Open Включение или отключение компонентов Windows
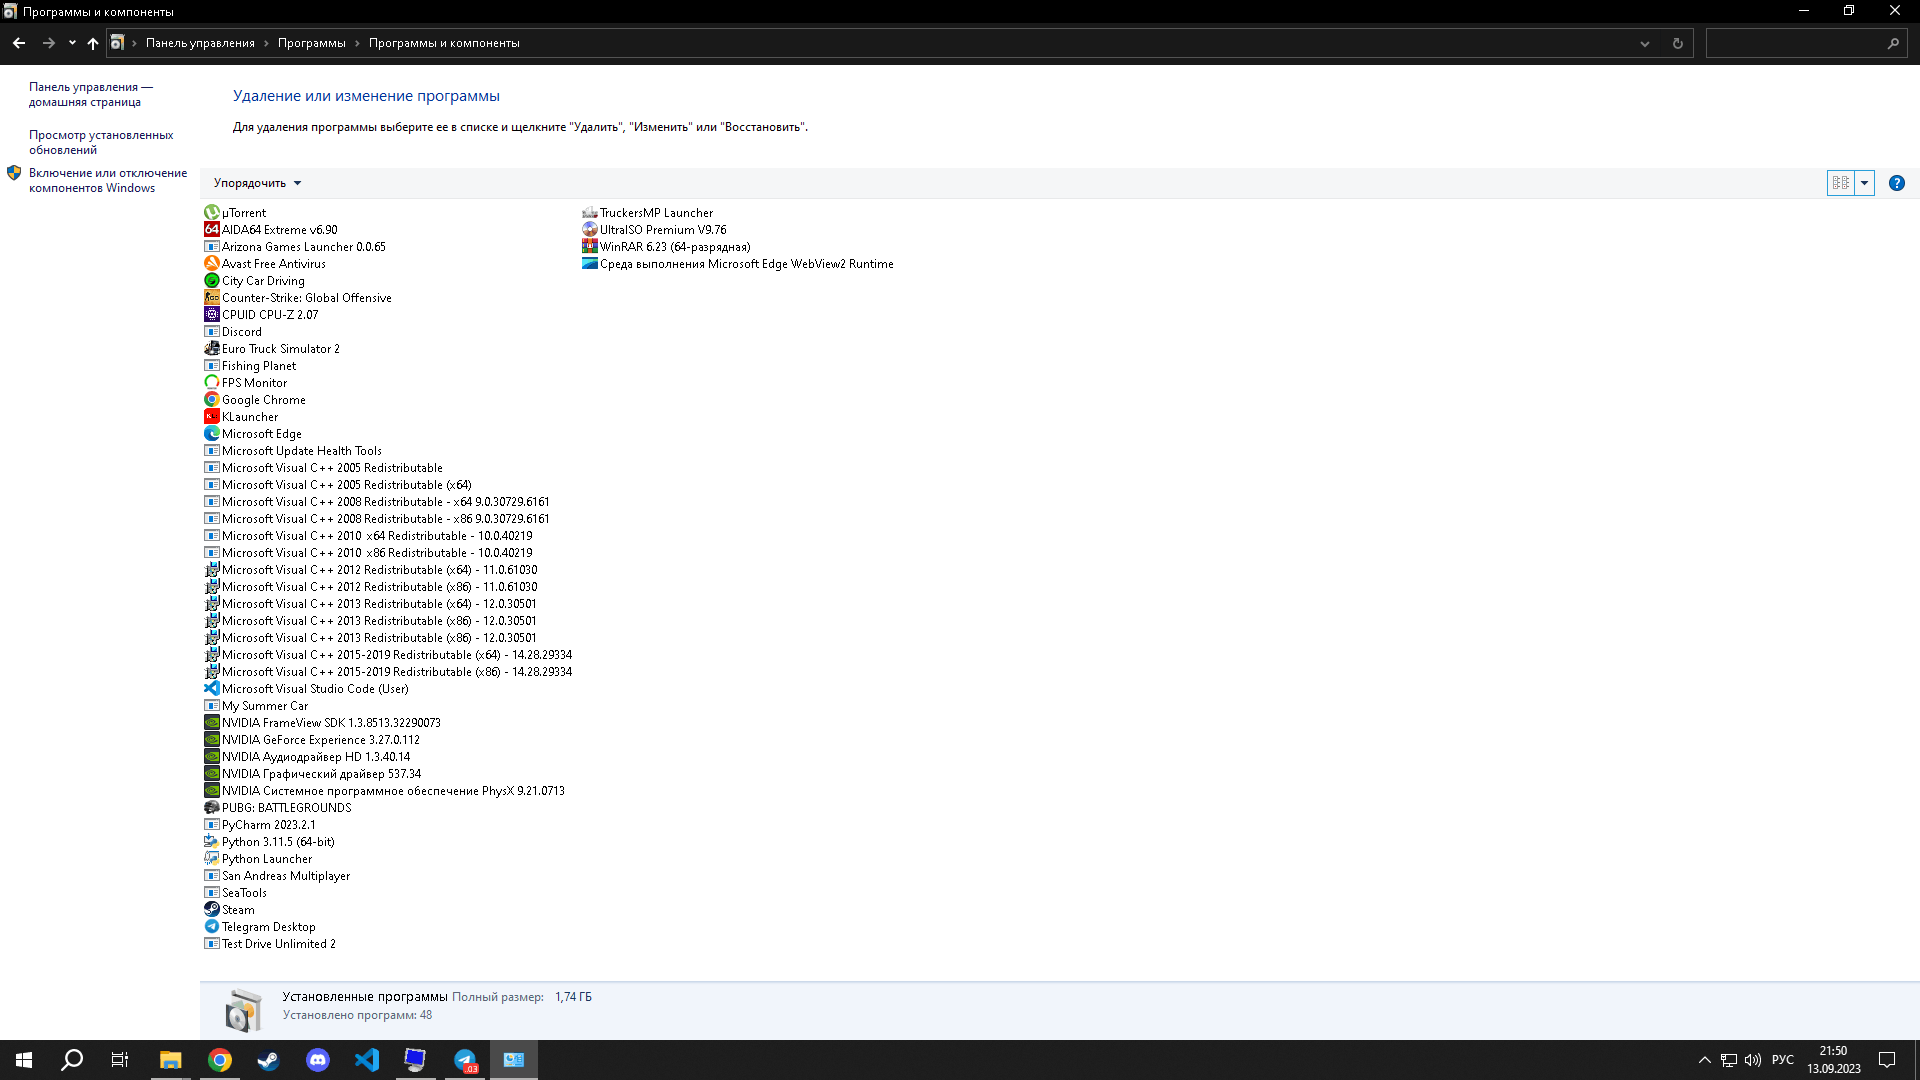Image resolution: width=1920 pixels, height=1080 pixels. pos(108,181)
